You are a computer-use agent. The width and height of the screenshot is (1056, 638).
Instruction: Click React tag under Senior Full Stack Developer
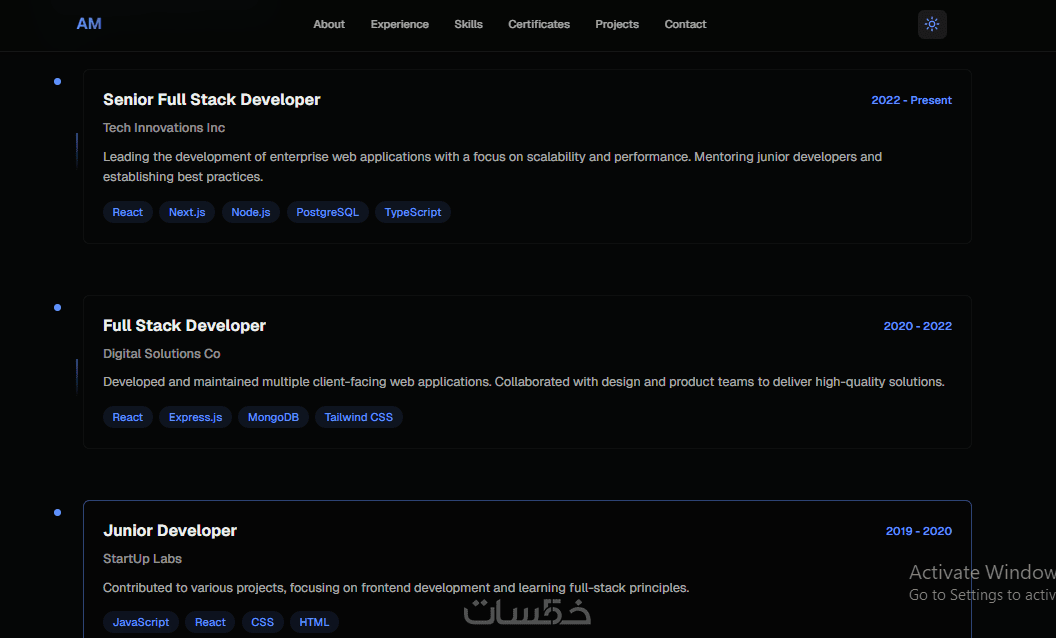click(x=127, y=212)
